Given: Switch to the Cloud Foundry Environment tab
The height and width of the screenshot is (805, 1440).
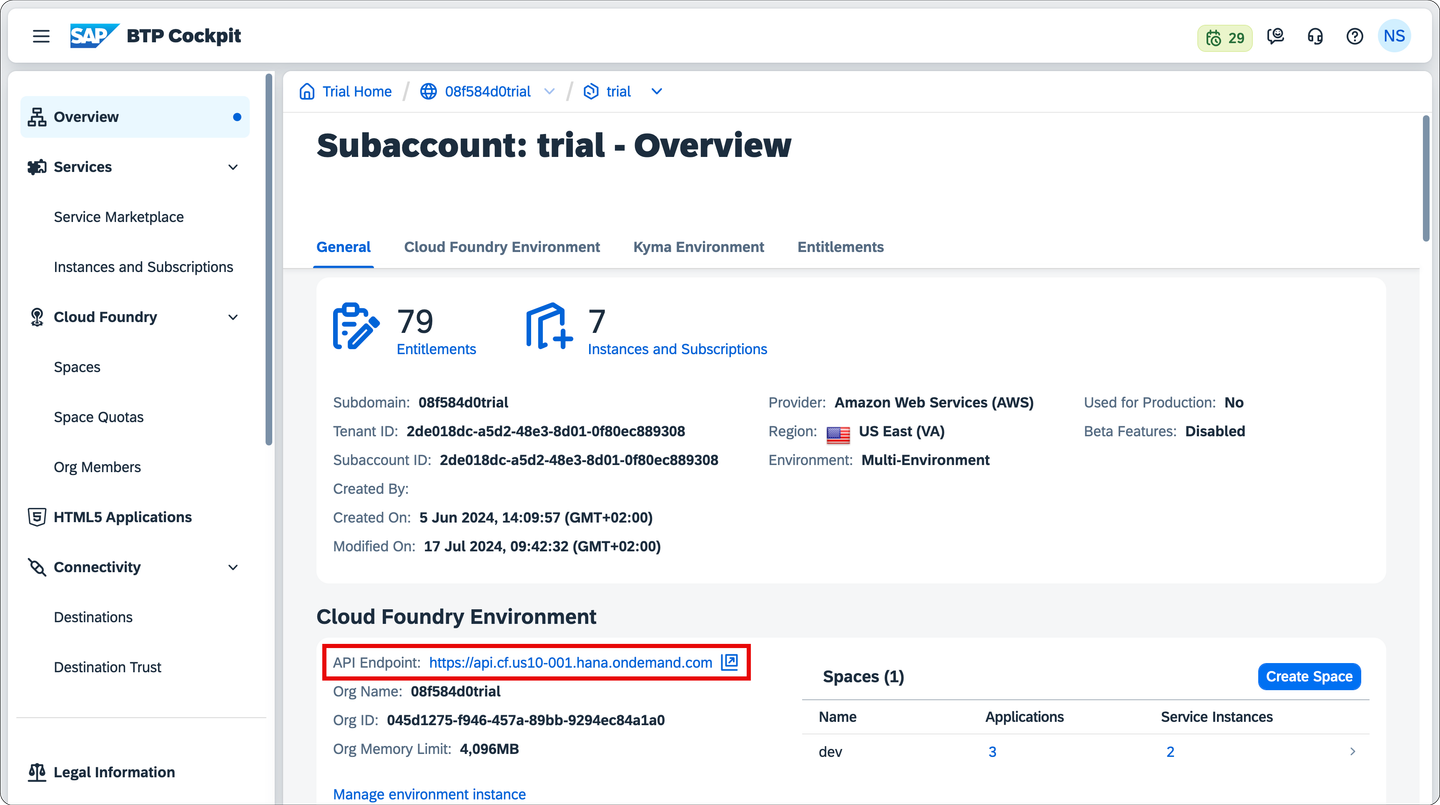Looking at the screenshot, I should 502,247.
